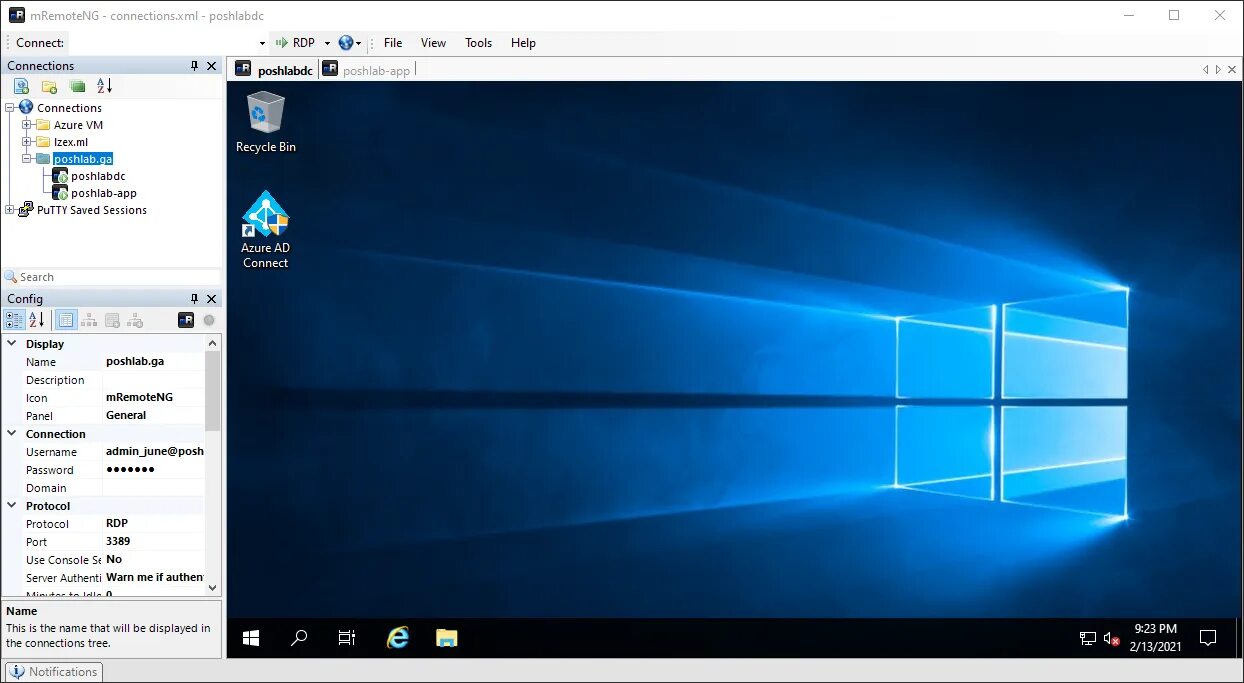This screenshot has height=683, width=1244.
Task: Click the Panel value General
Action: pos(154,415)
